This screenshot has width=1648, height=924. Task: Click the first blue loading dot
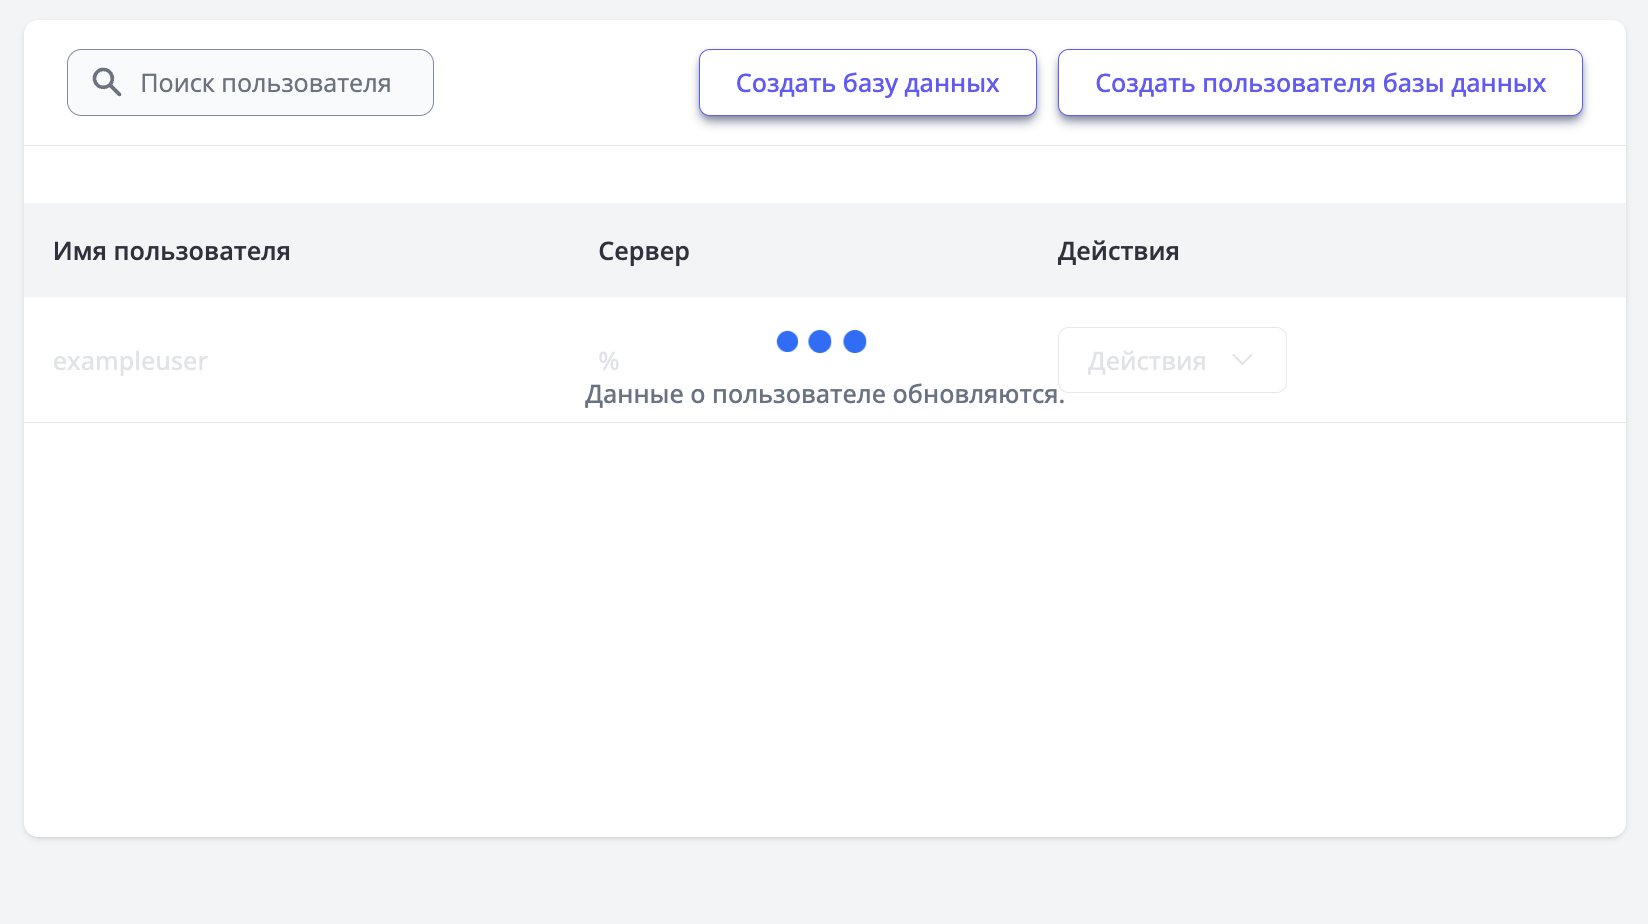[787, 342]
